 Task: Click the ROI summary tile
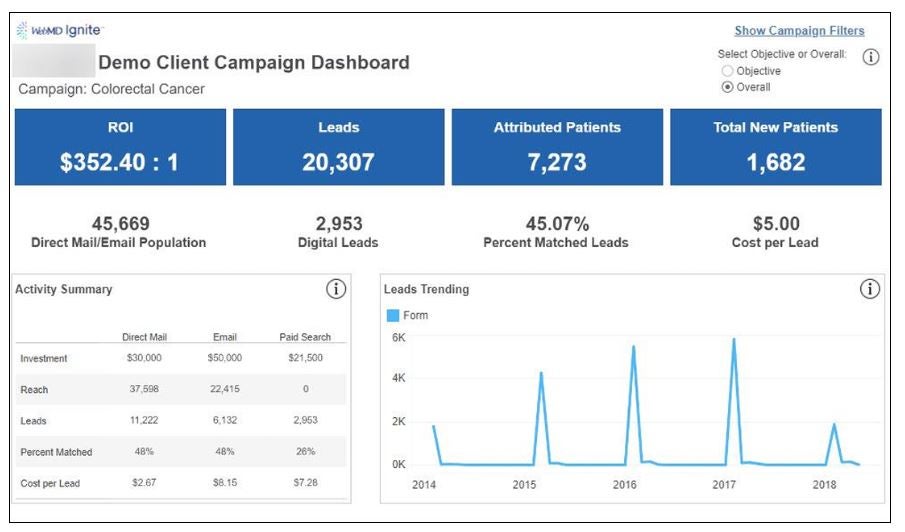pyautogui.click(x=120, y=147)
